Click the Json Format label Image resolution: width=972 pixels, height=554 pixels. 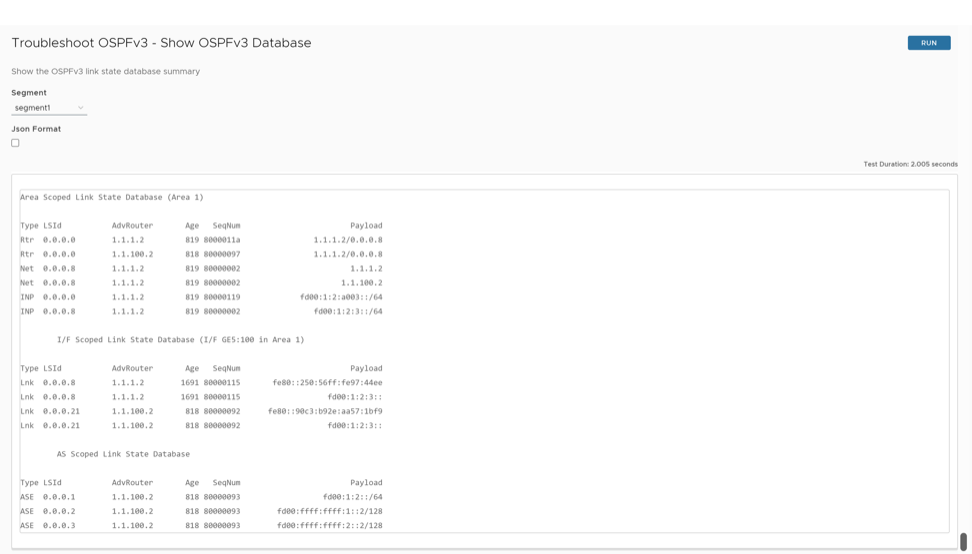(x=36, y=129)
